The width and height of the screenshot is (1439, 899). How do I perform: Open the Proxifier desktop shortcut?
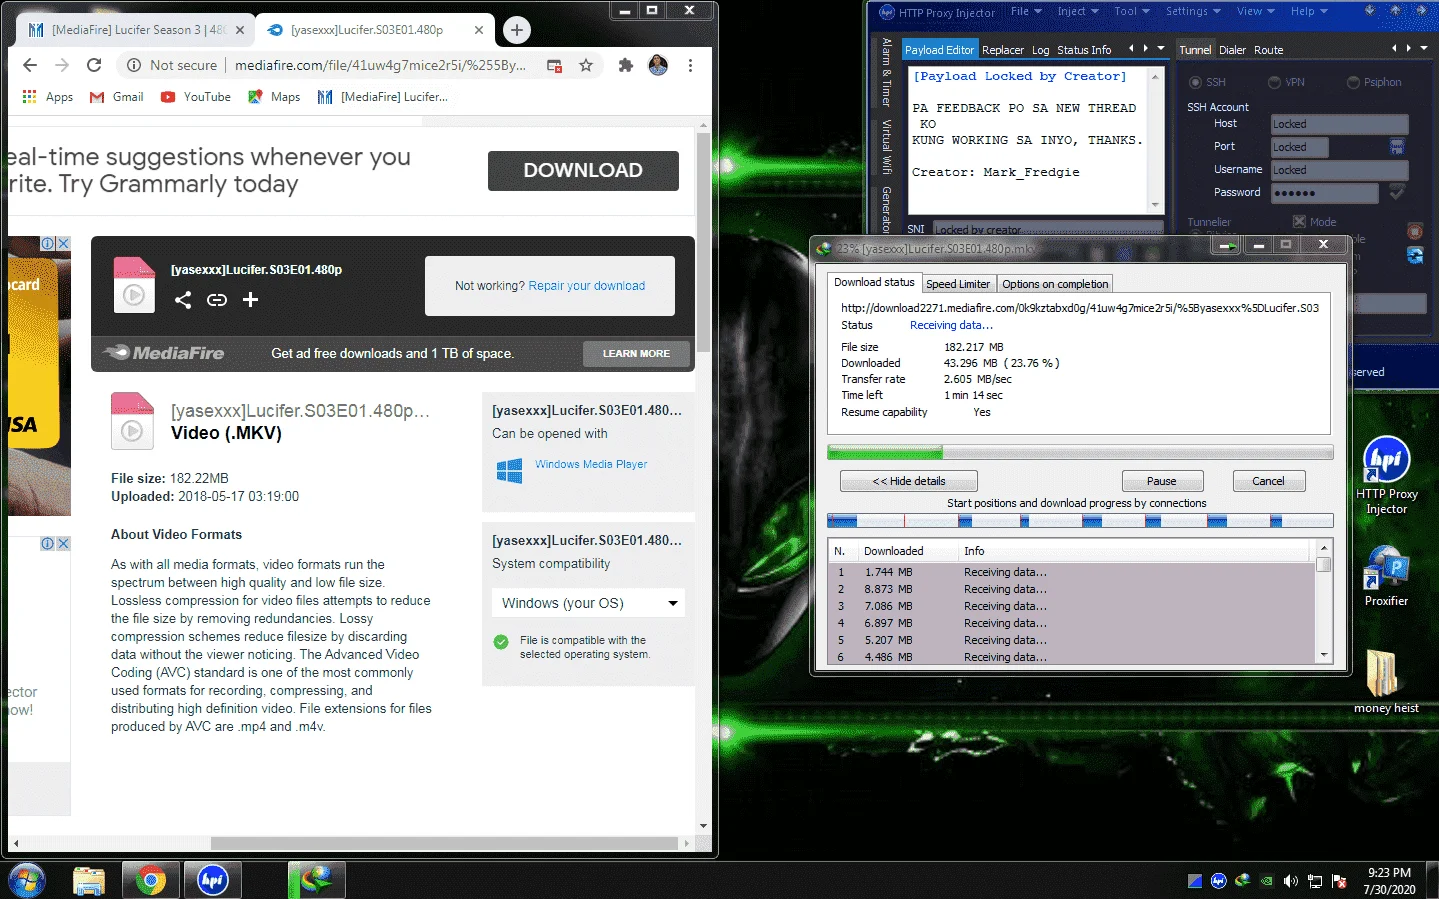(1386, 576)
